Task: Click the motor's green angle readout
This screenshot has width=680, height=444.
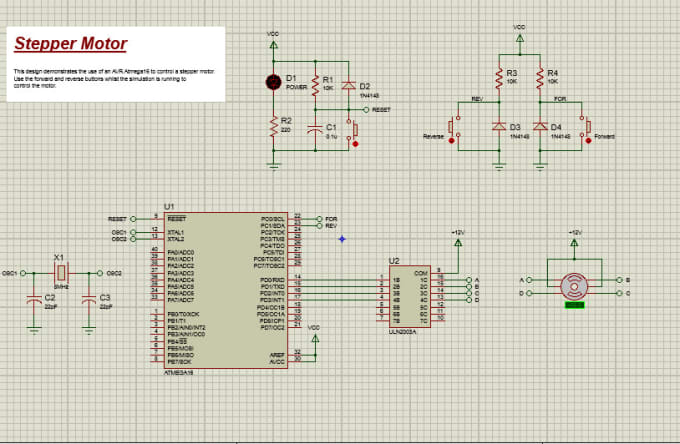Action: [x=575, y=305]
